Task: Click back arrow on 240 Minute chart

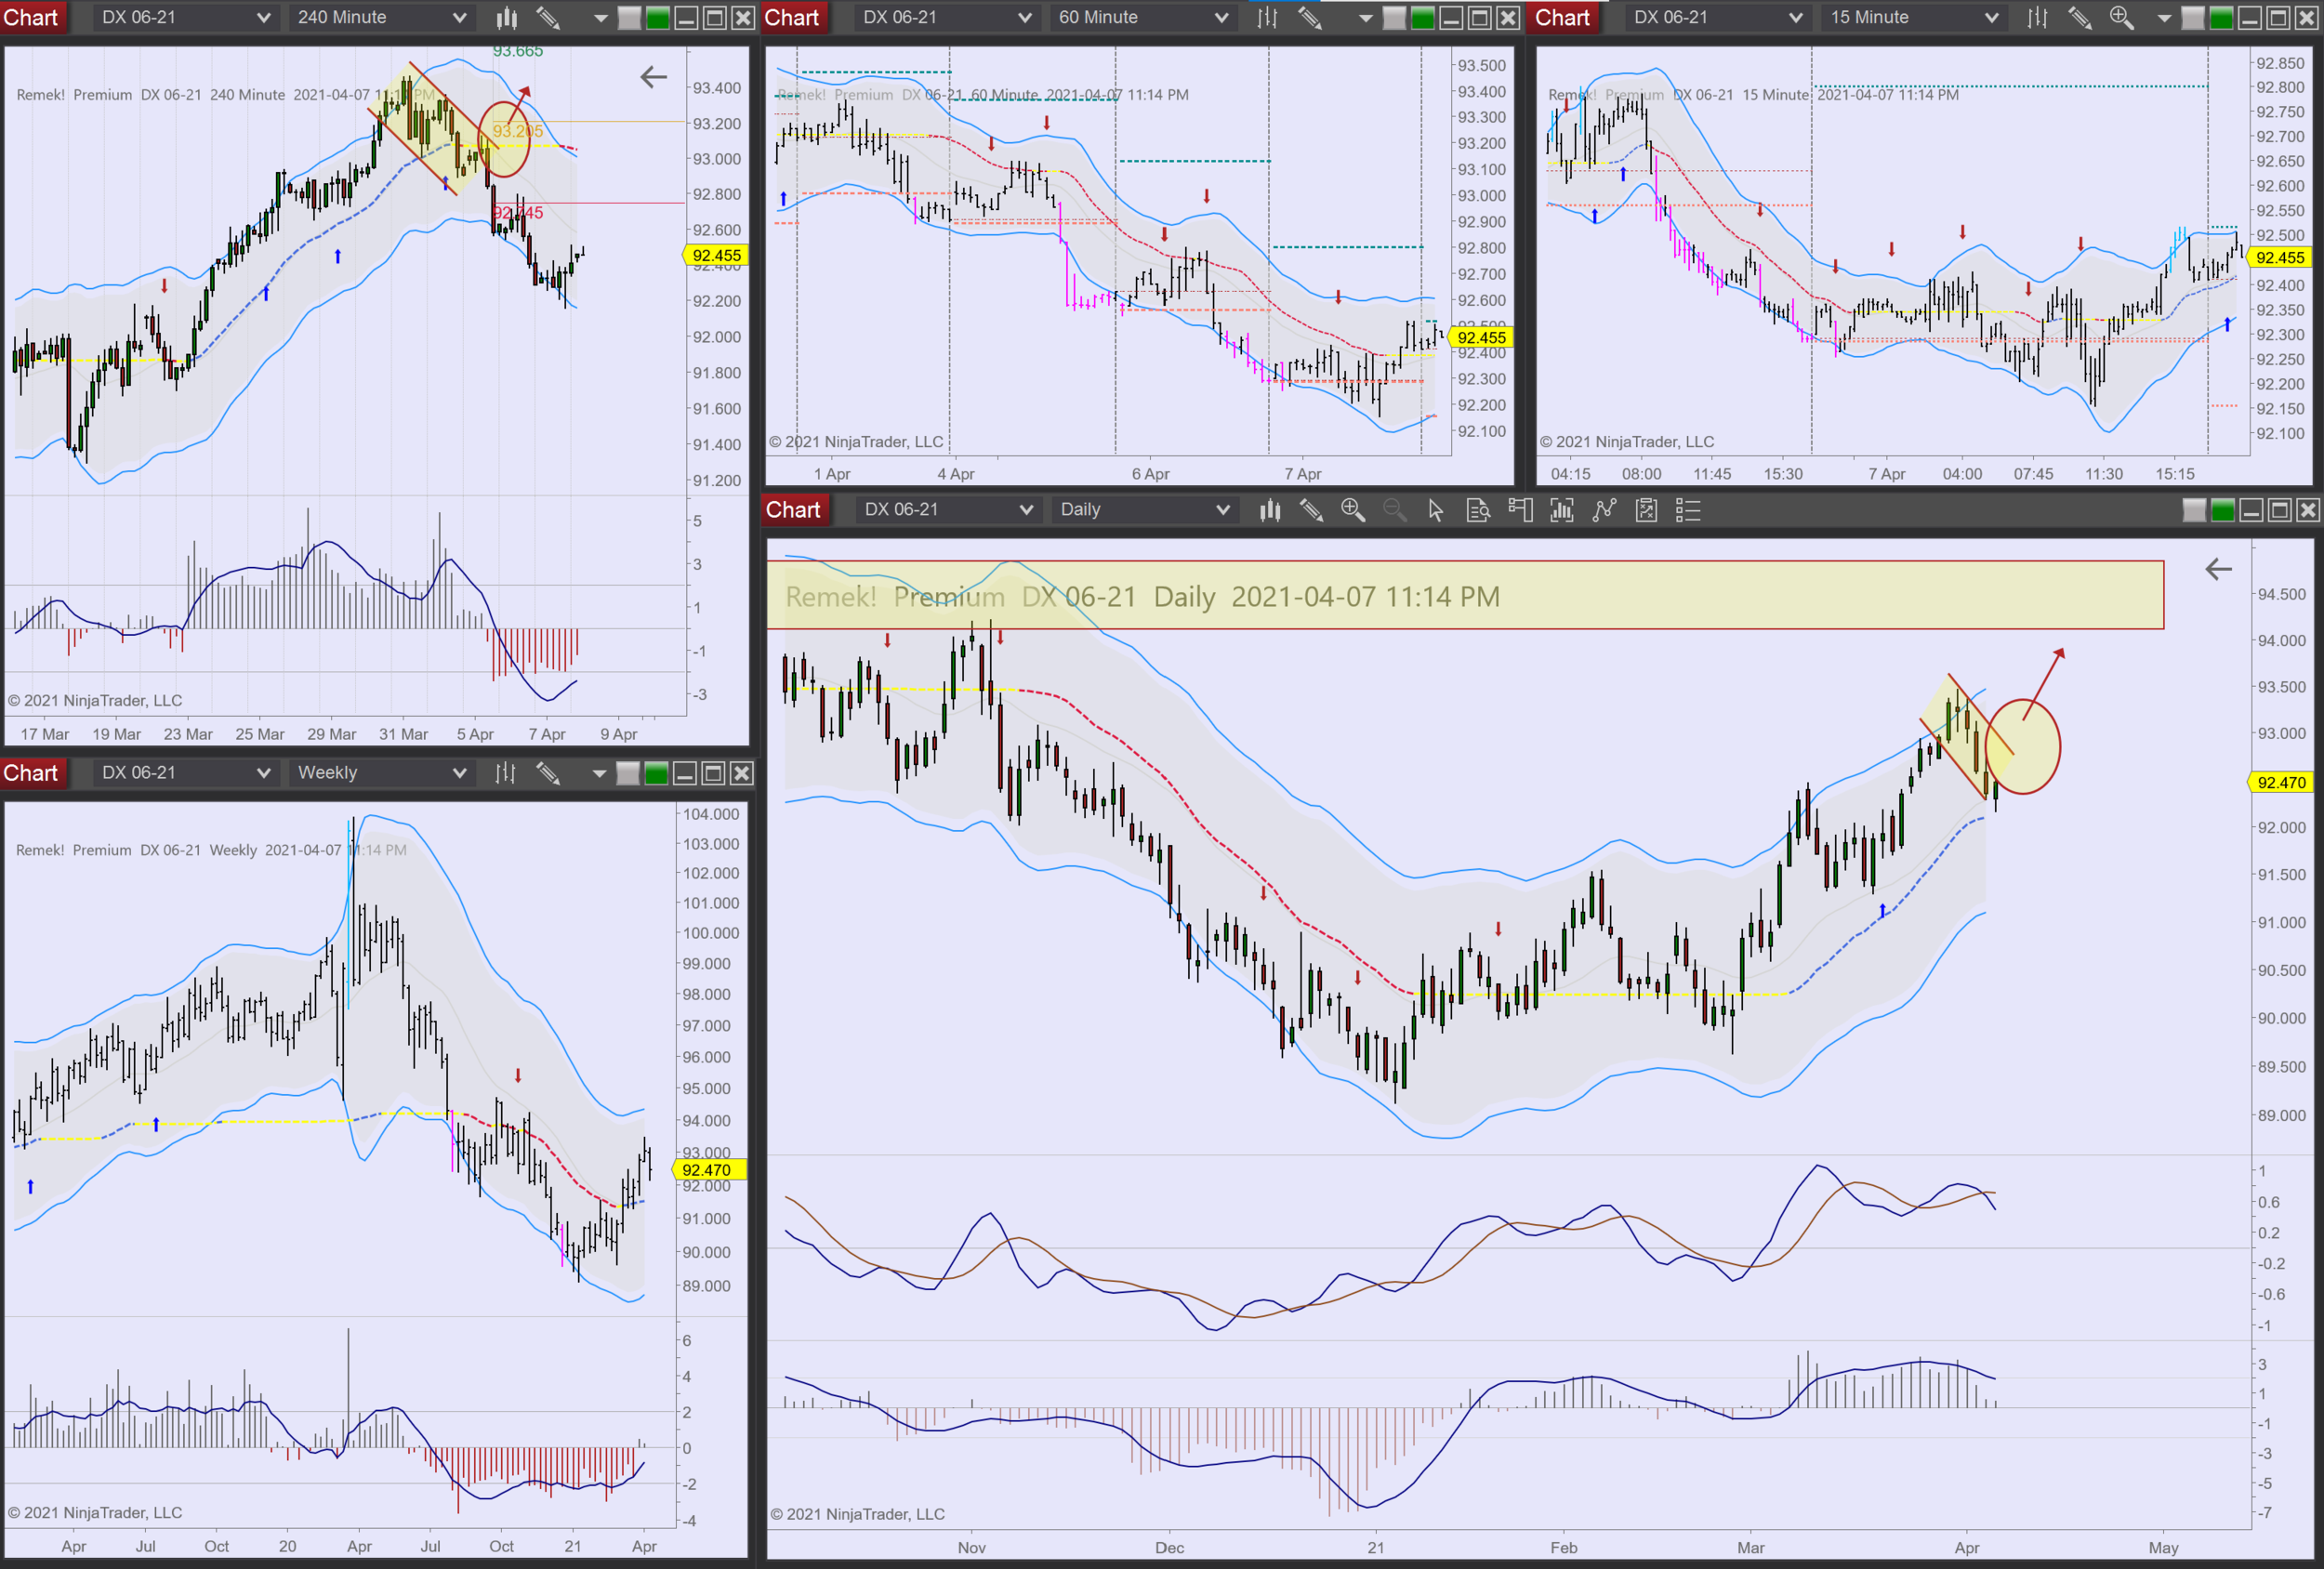Action: click(x=653, y=77)
